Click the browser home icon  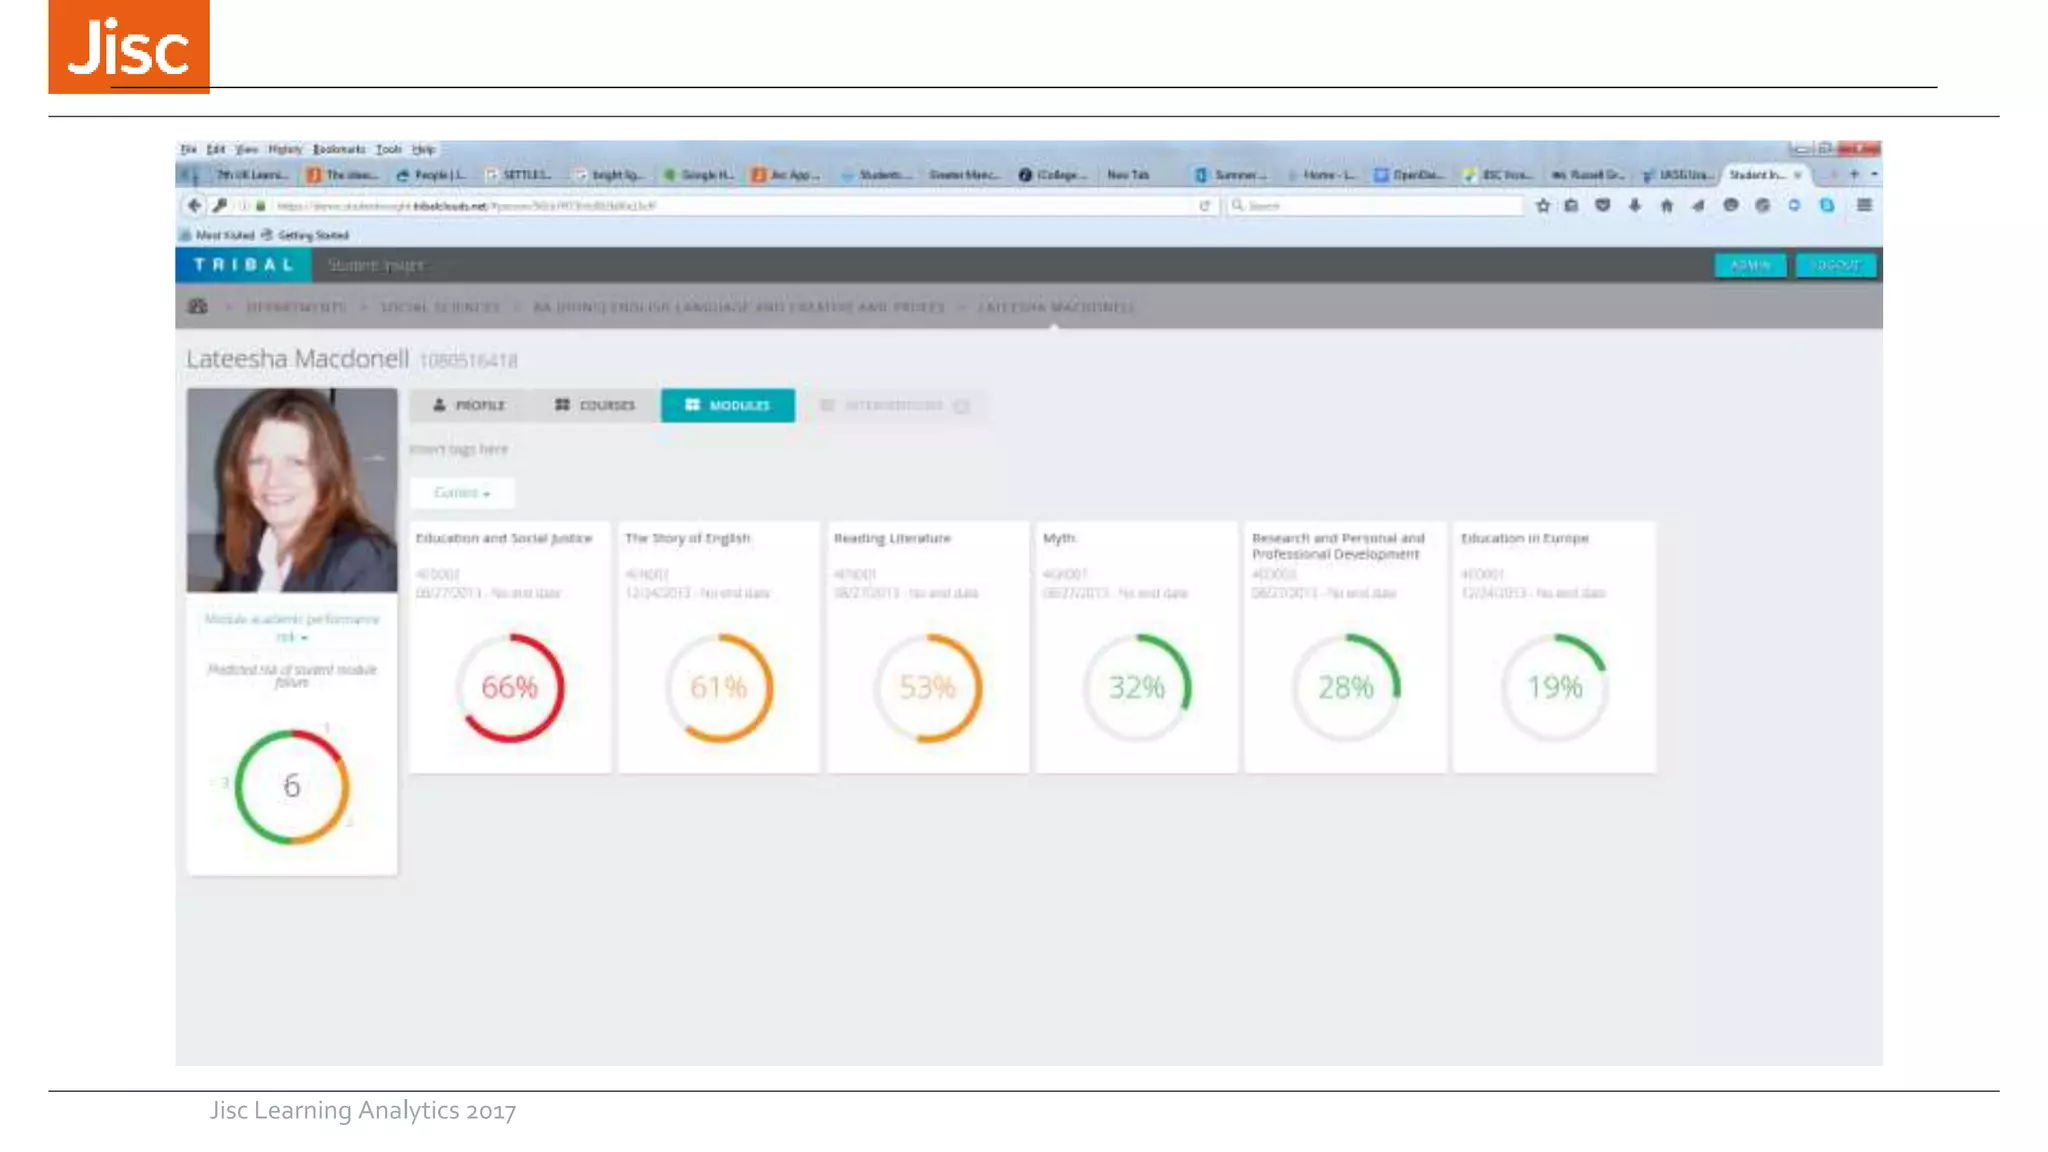click(x=1666, y=205)
